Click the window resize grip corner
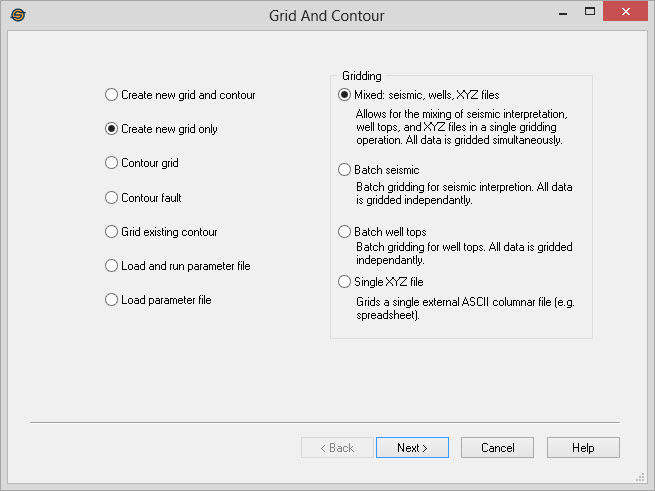This screenshot has height=491, width=655. [x=641, y=477]
